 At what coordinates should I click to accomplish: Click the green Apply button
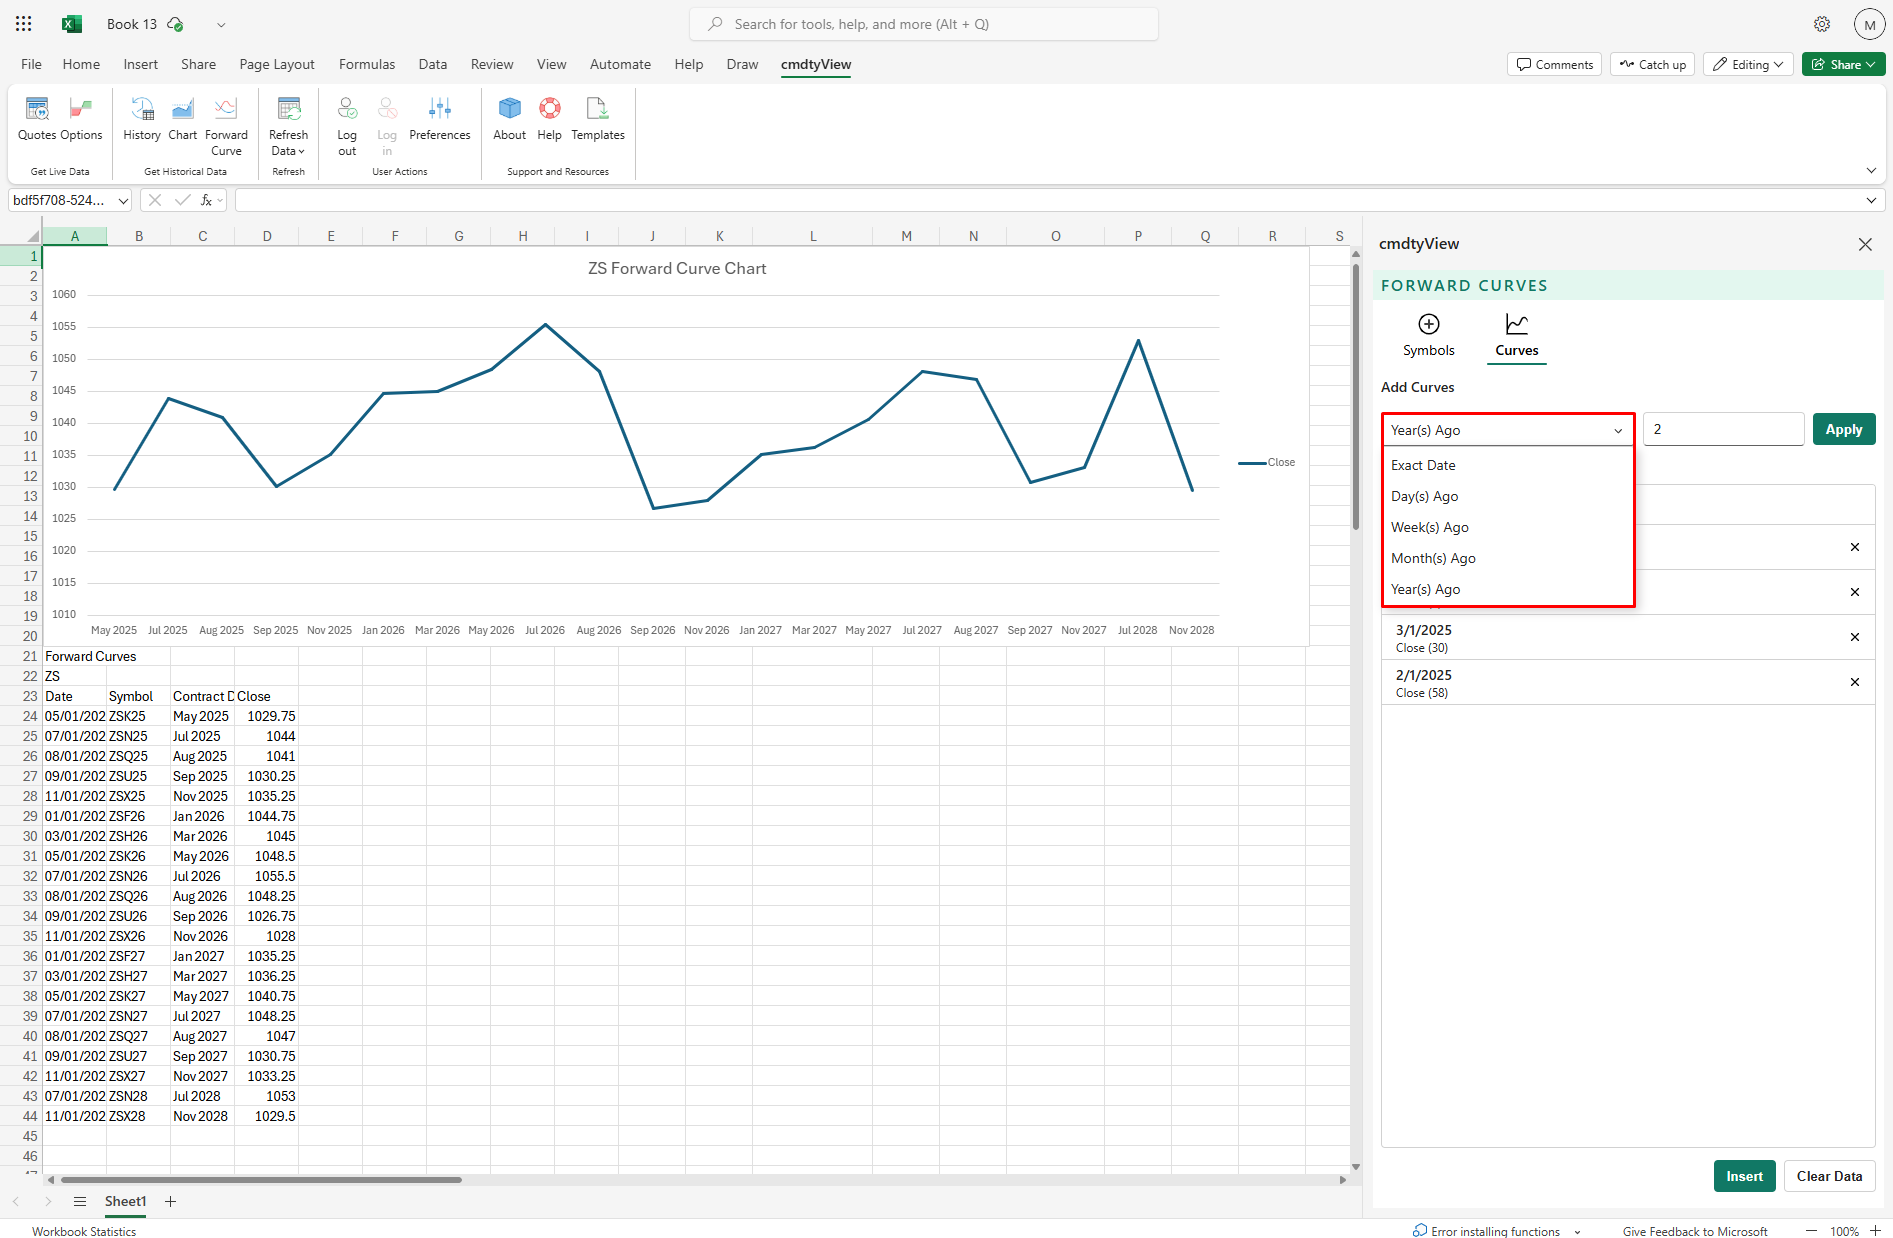(x=1843, y=429)
